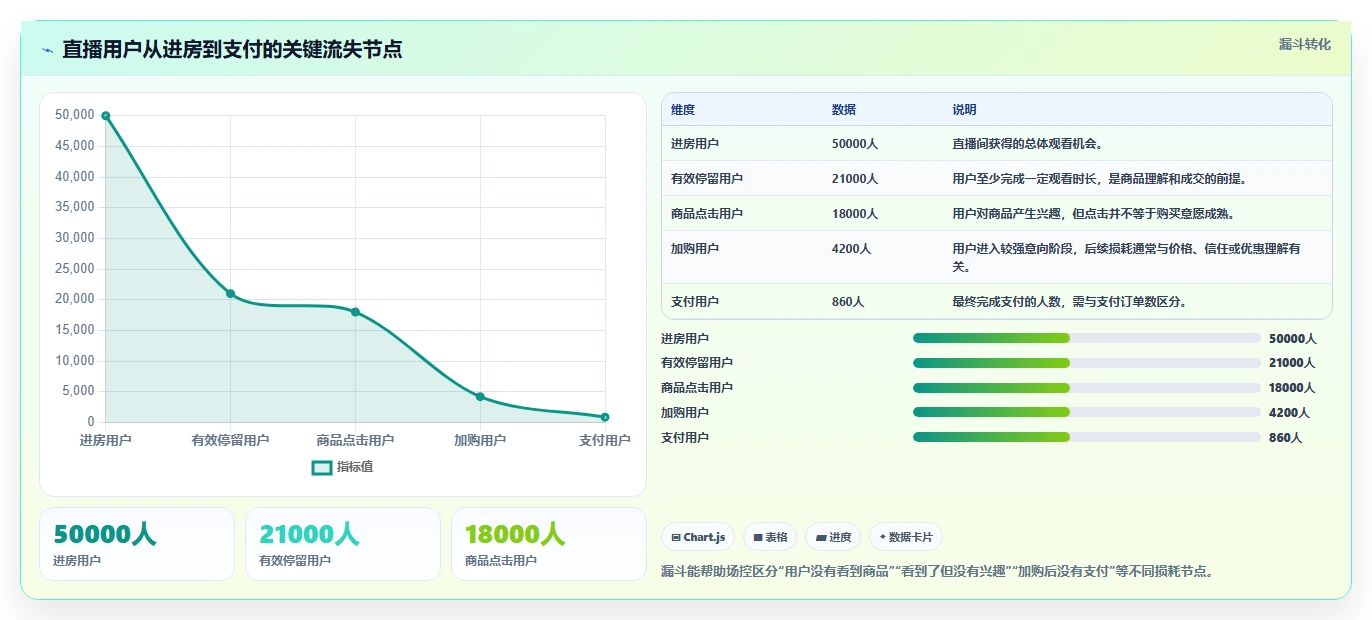Click the 商品点击用户 progress bar
This screenshot has height=620, width=1372.
coord(1087,388)
